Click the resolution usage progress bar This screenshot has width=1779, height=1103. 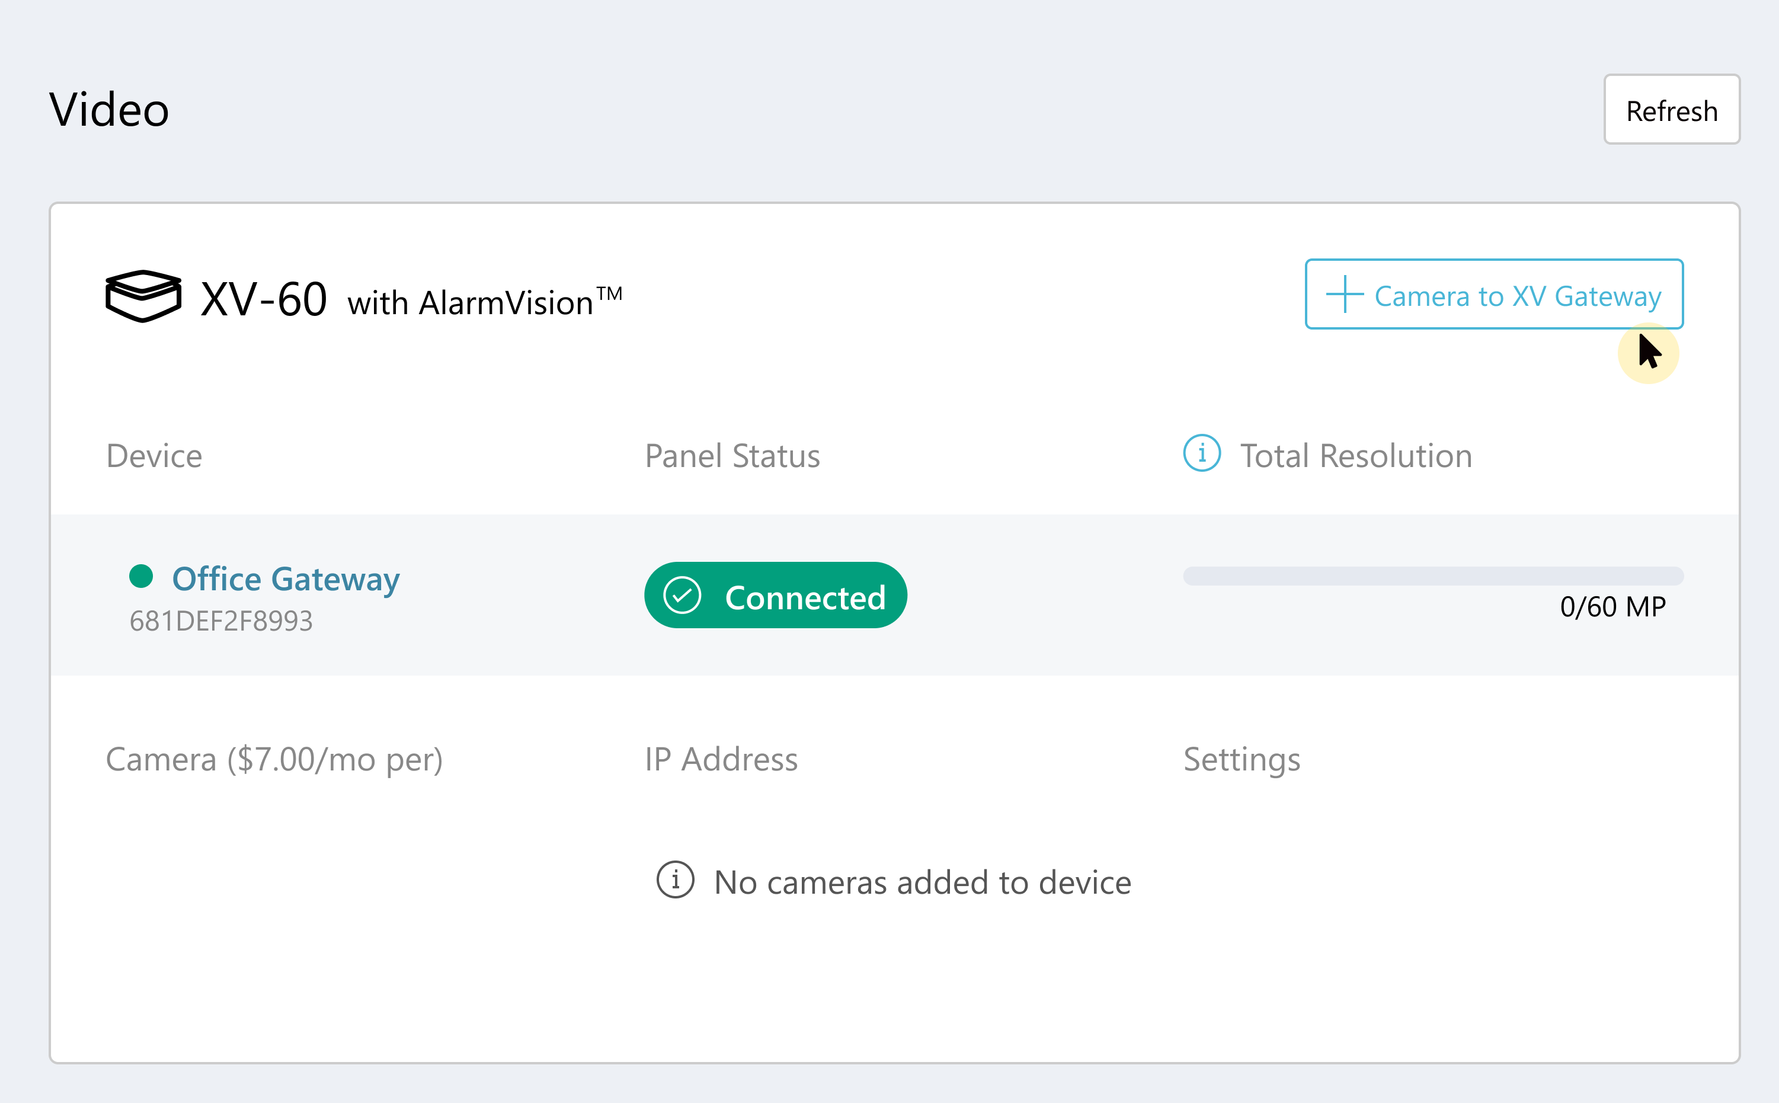point(1432,576)
